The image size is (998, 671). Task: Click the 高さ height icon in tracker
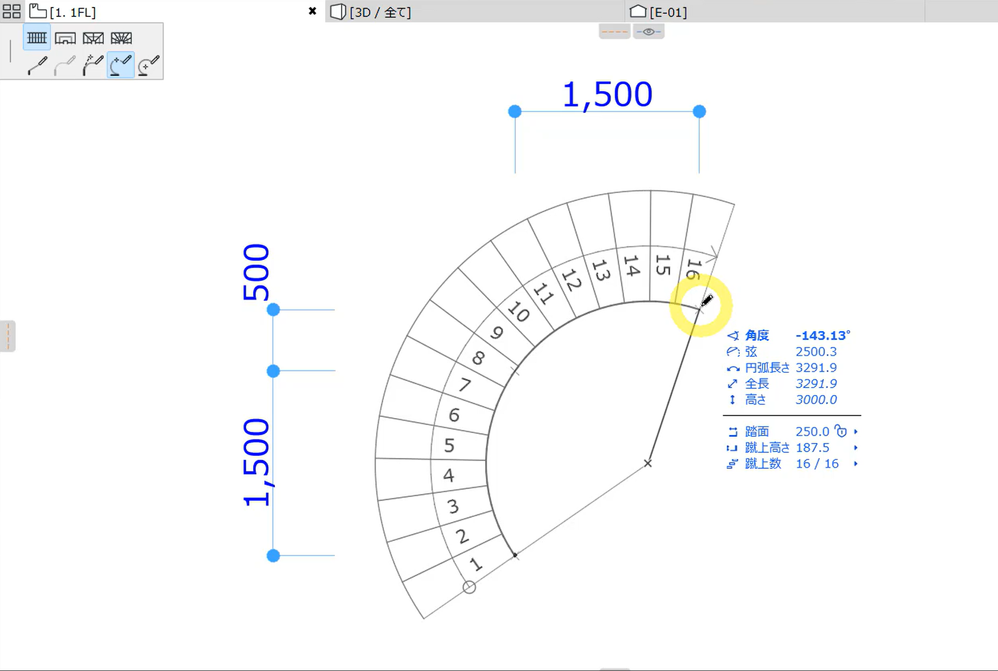[x=733, y=400]
